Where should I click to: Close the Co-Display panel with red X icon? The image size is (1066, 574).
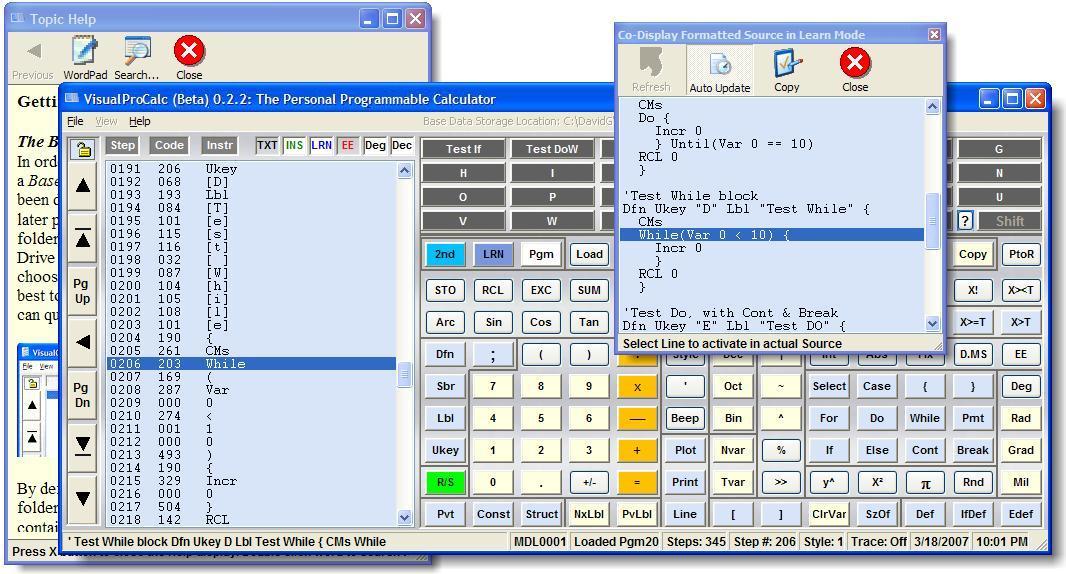854,69
